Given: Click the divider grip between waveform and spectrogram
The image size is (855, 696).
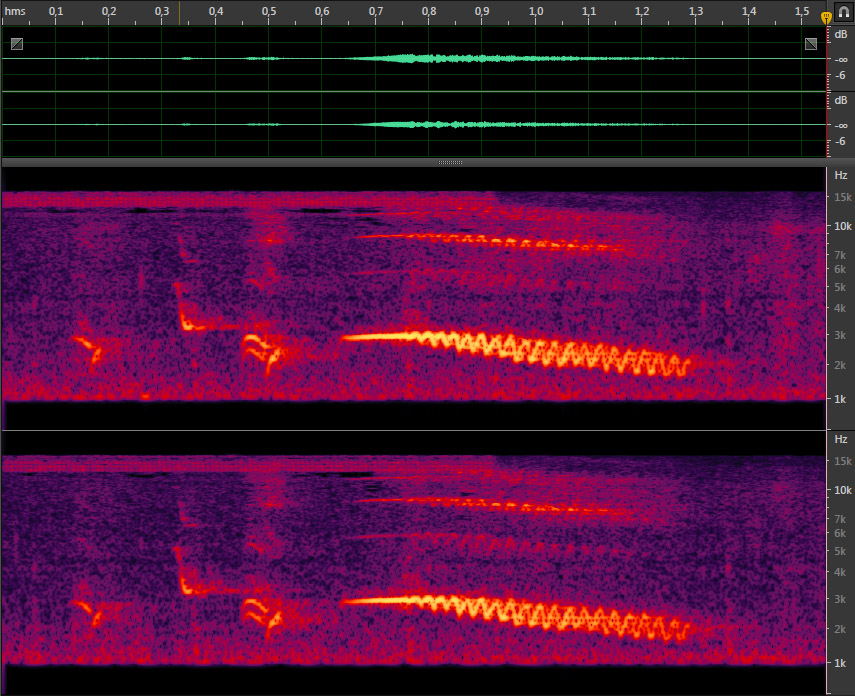Looking at the screenshot, I should (450, 161).
